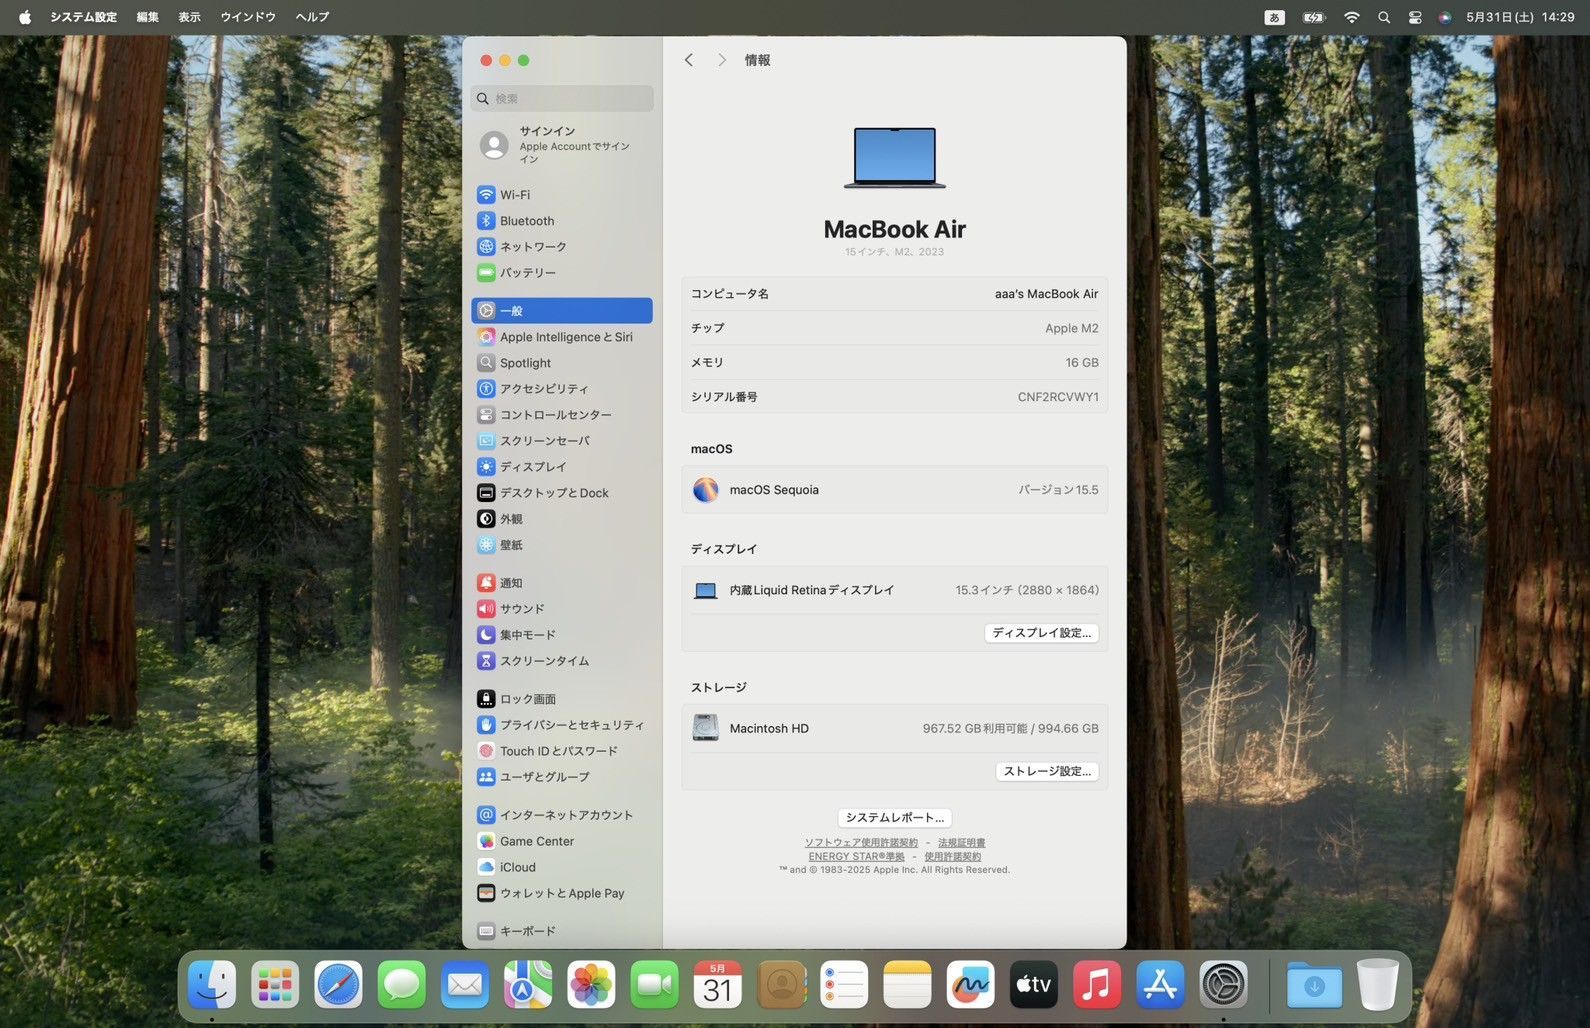Open Music app in the Dock

[x=1097, y=986]
